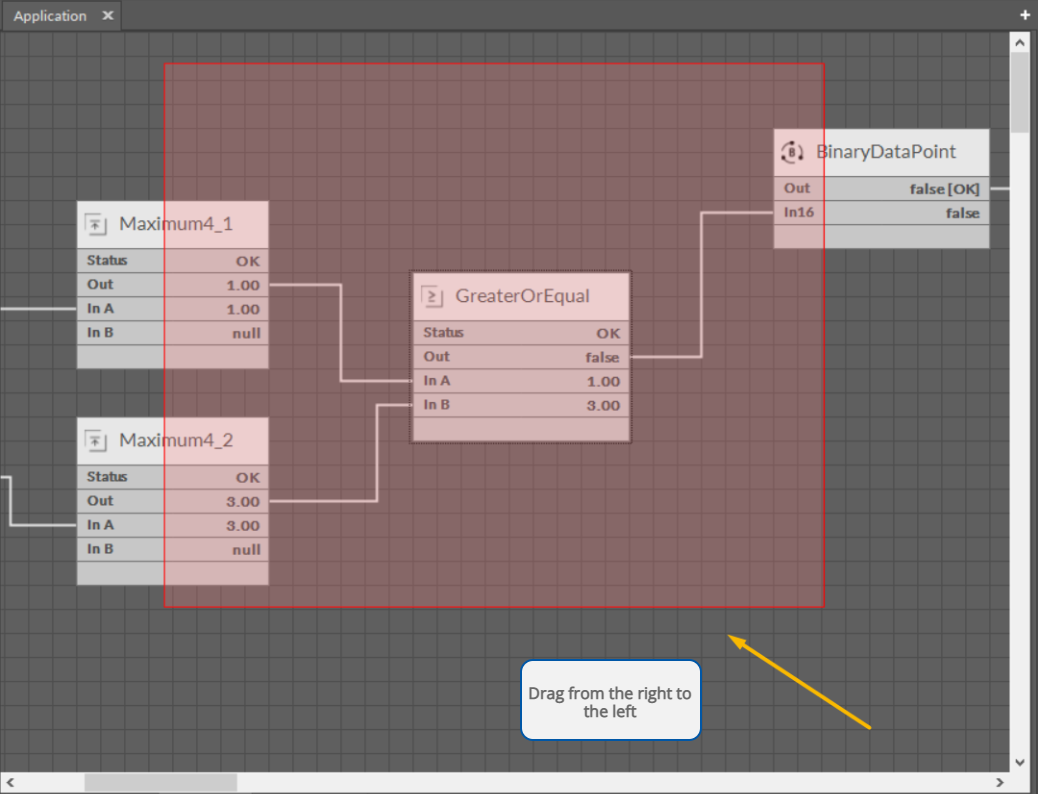Click the vertical scrollbar down arrow

[x=1019, y=761]
